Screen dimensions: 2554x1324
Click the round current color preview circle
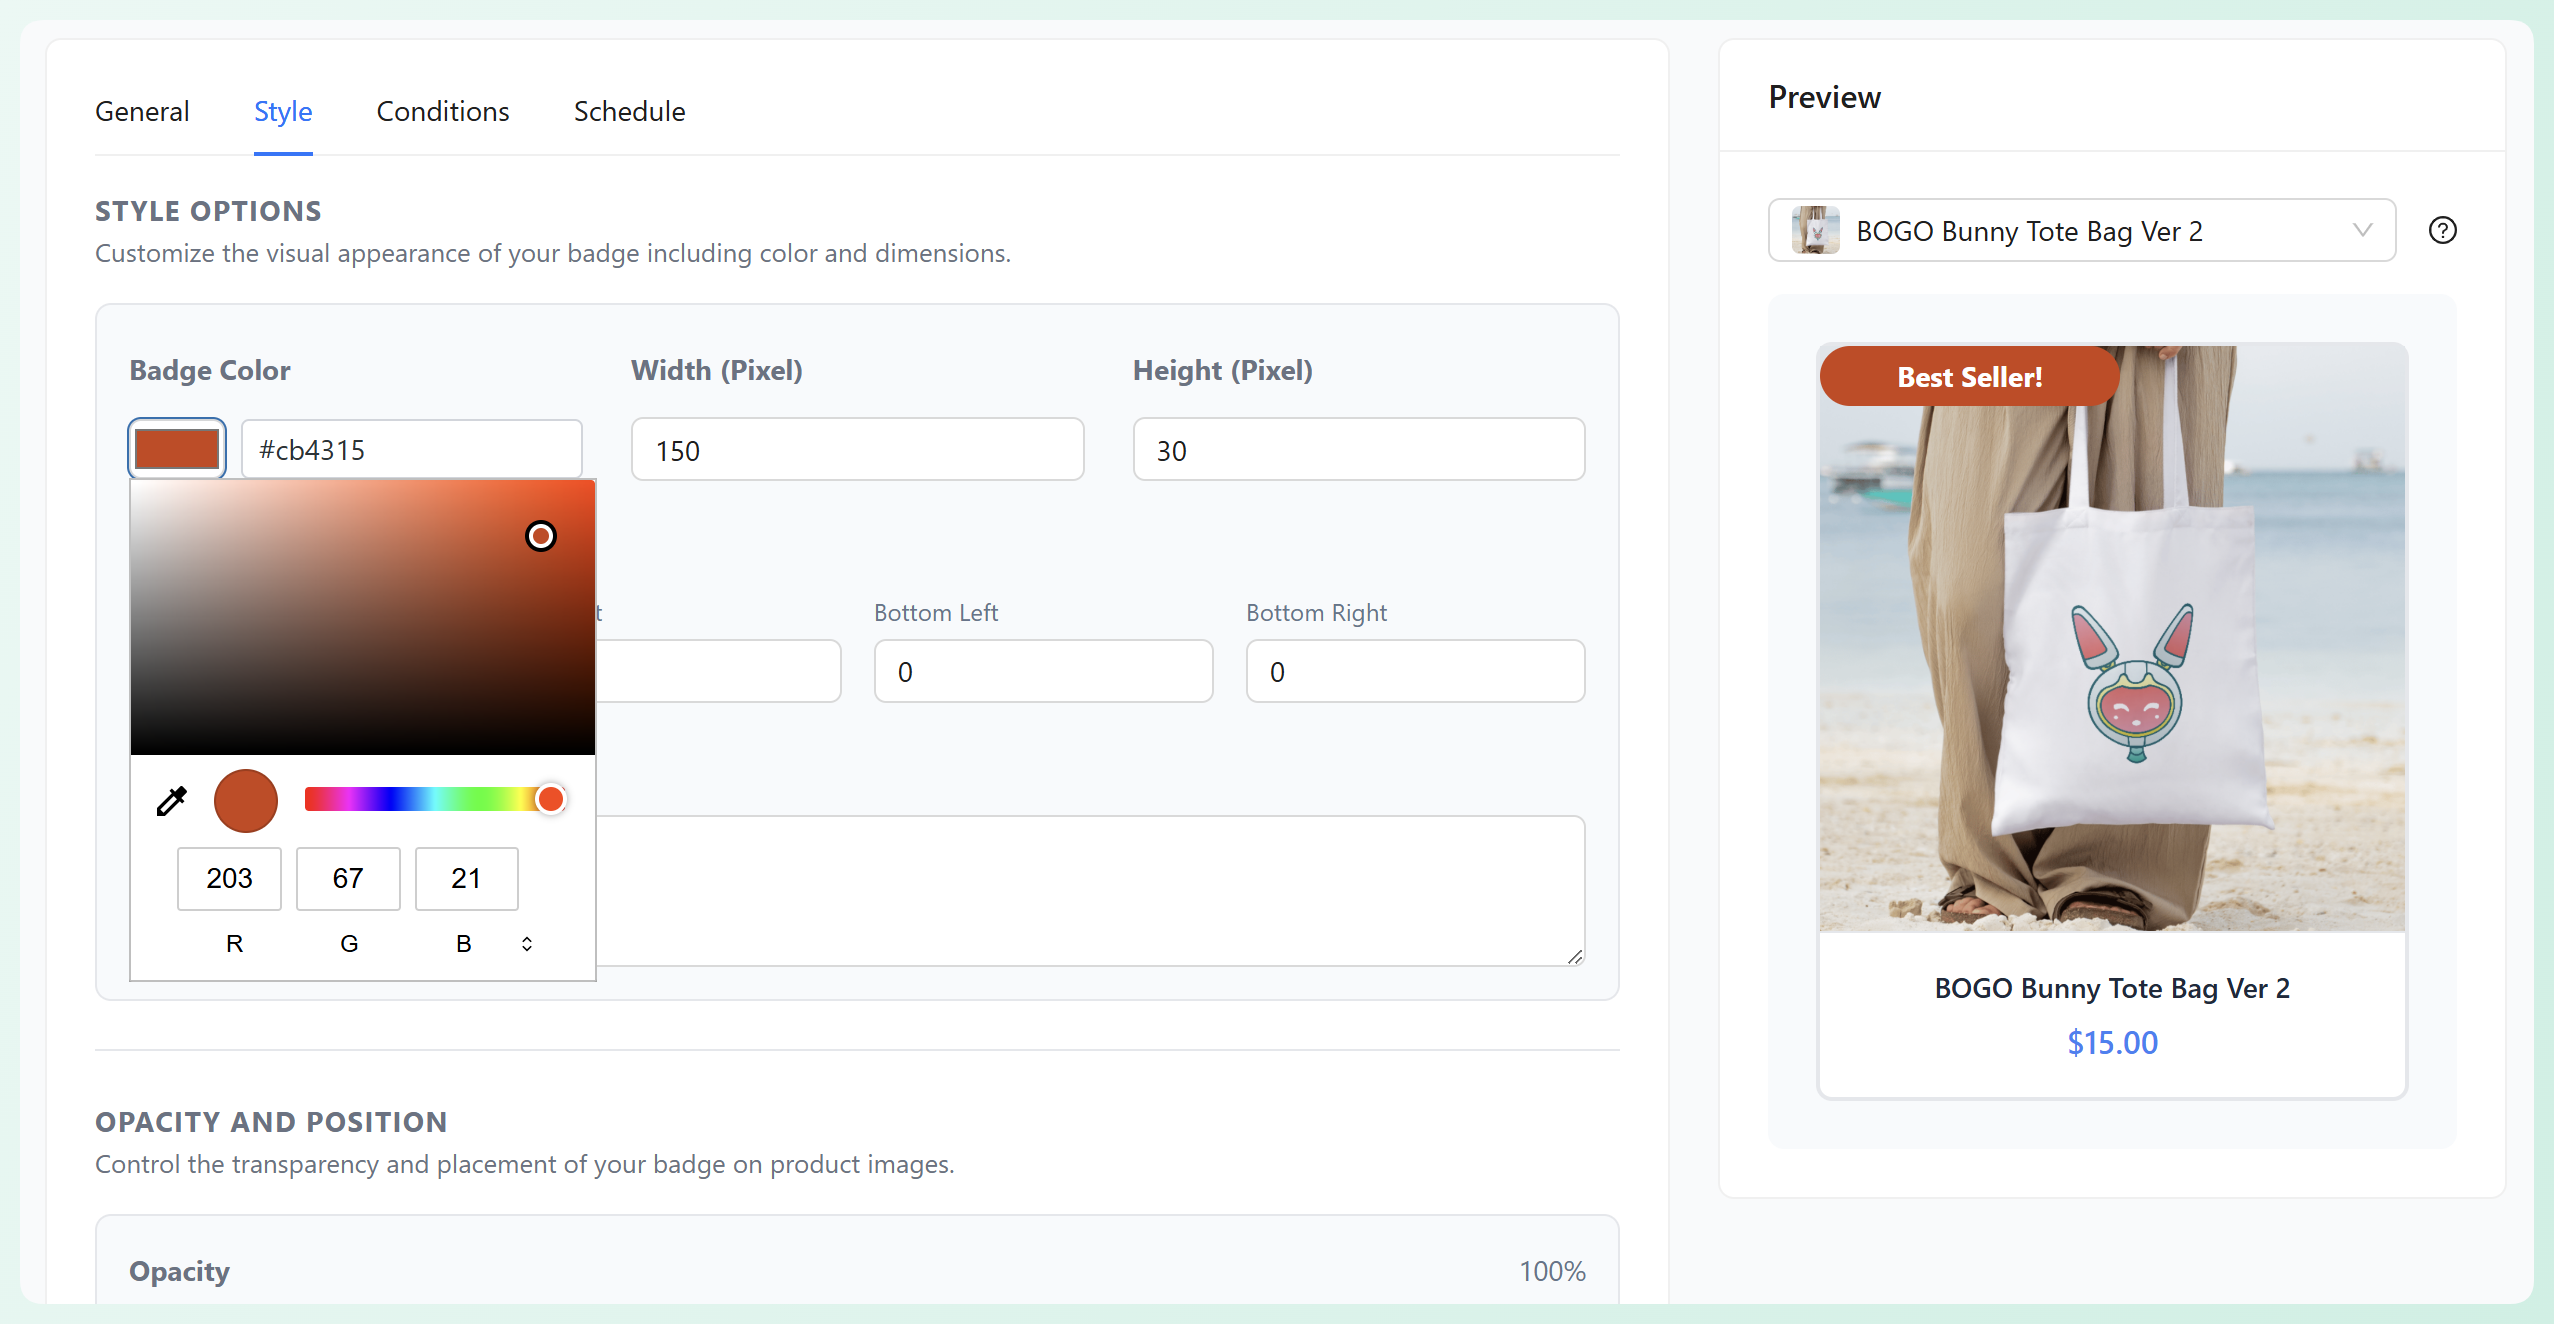point(245,801)
